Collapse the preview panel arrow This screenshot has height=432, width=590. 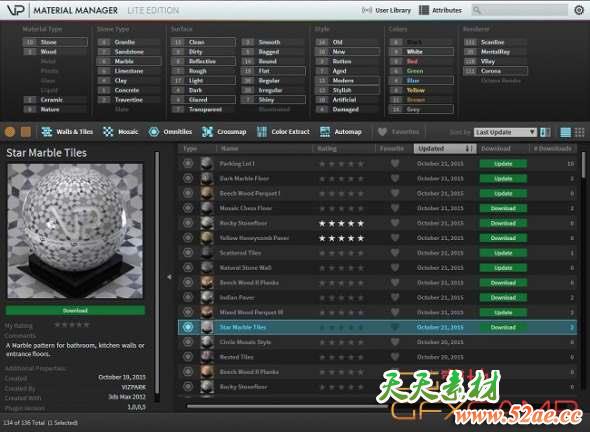coord(170,277)
